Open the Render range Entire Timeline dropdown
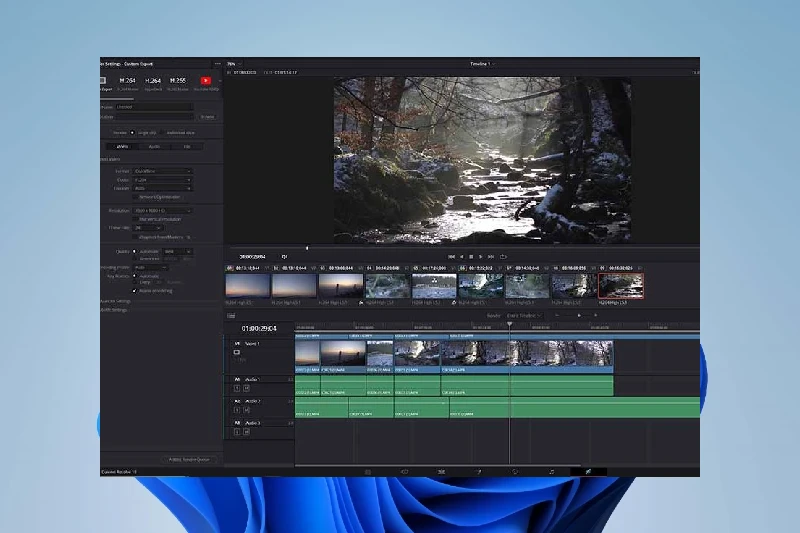 [x=523, y=316]
